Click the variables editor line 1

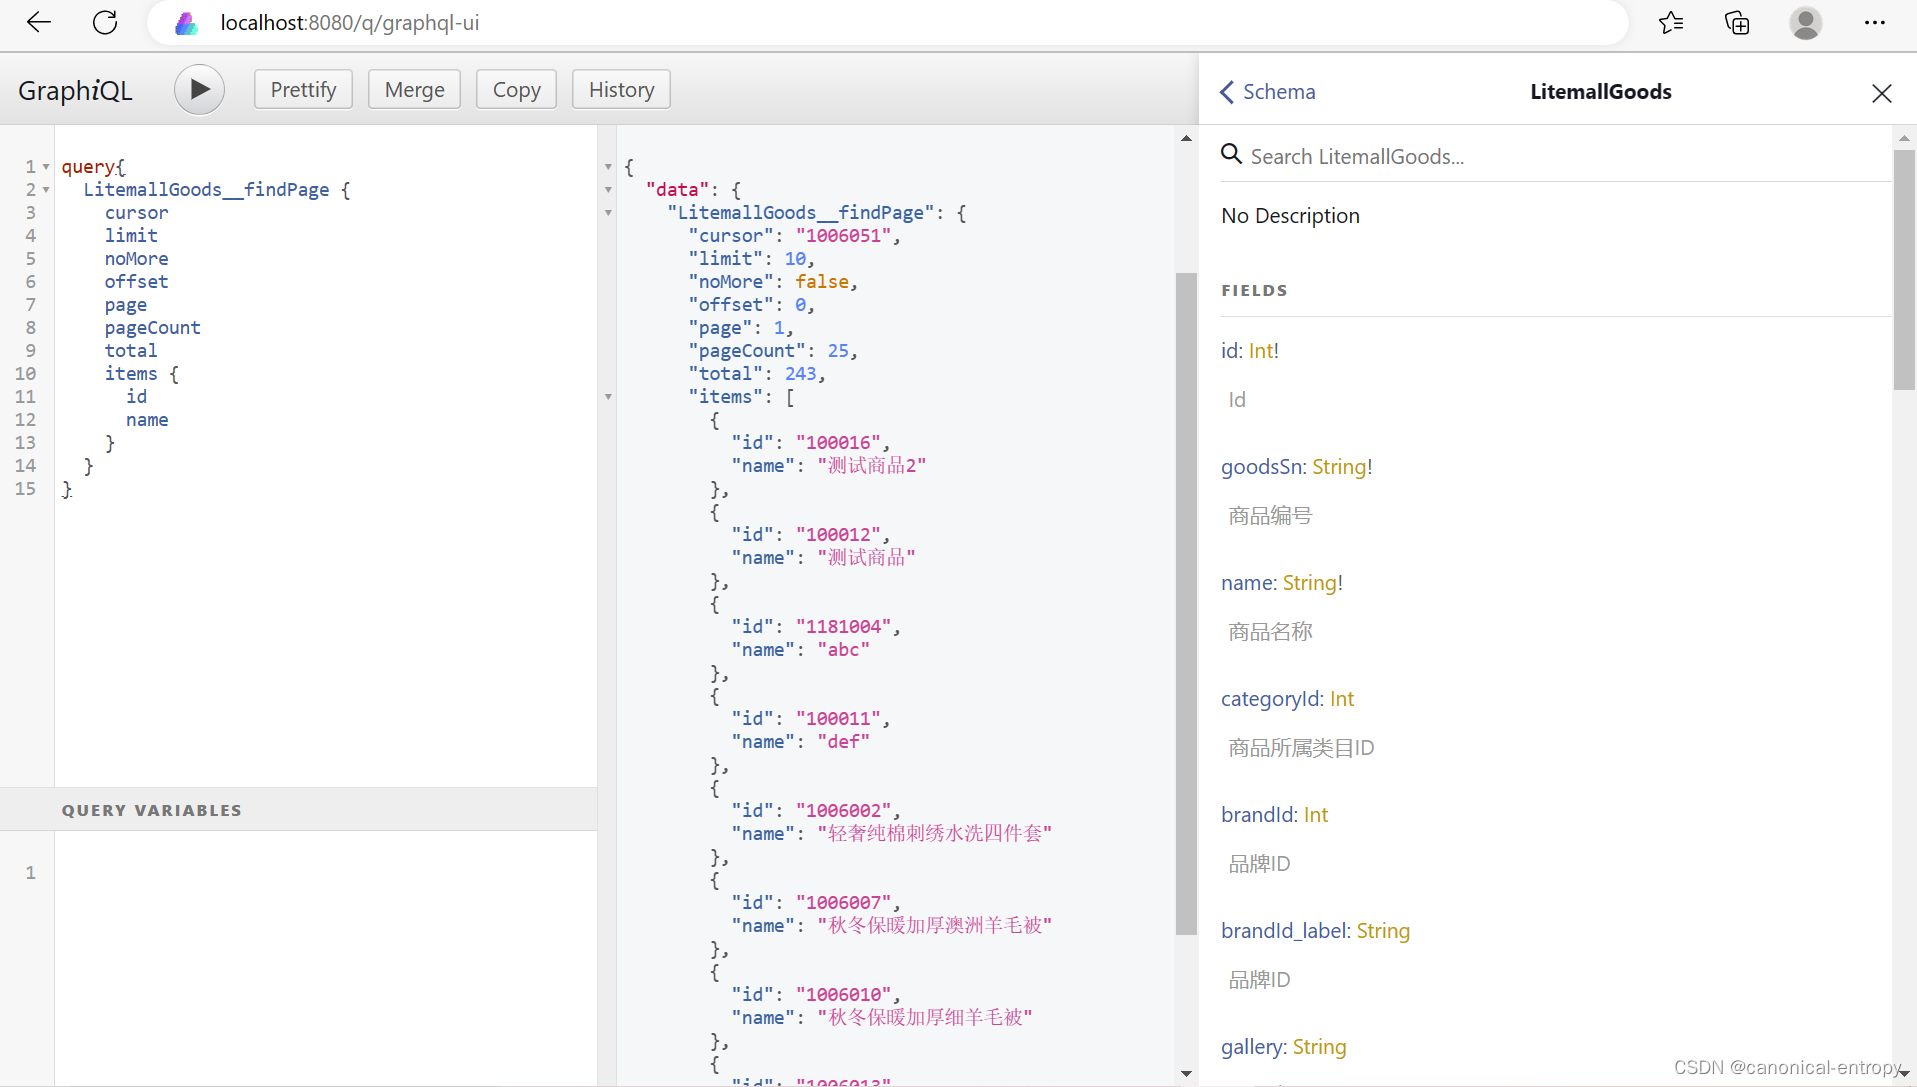click(325, 873)
